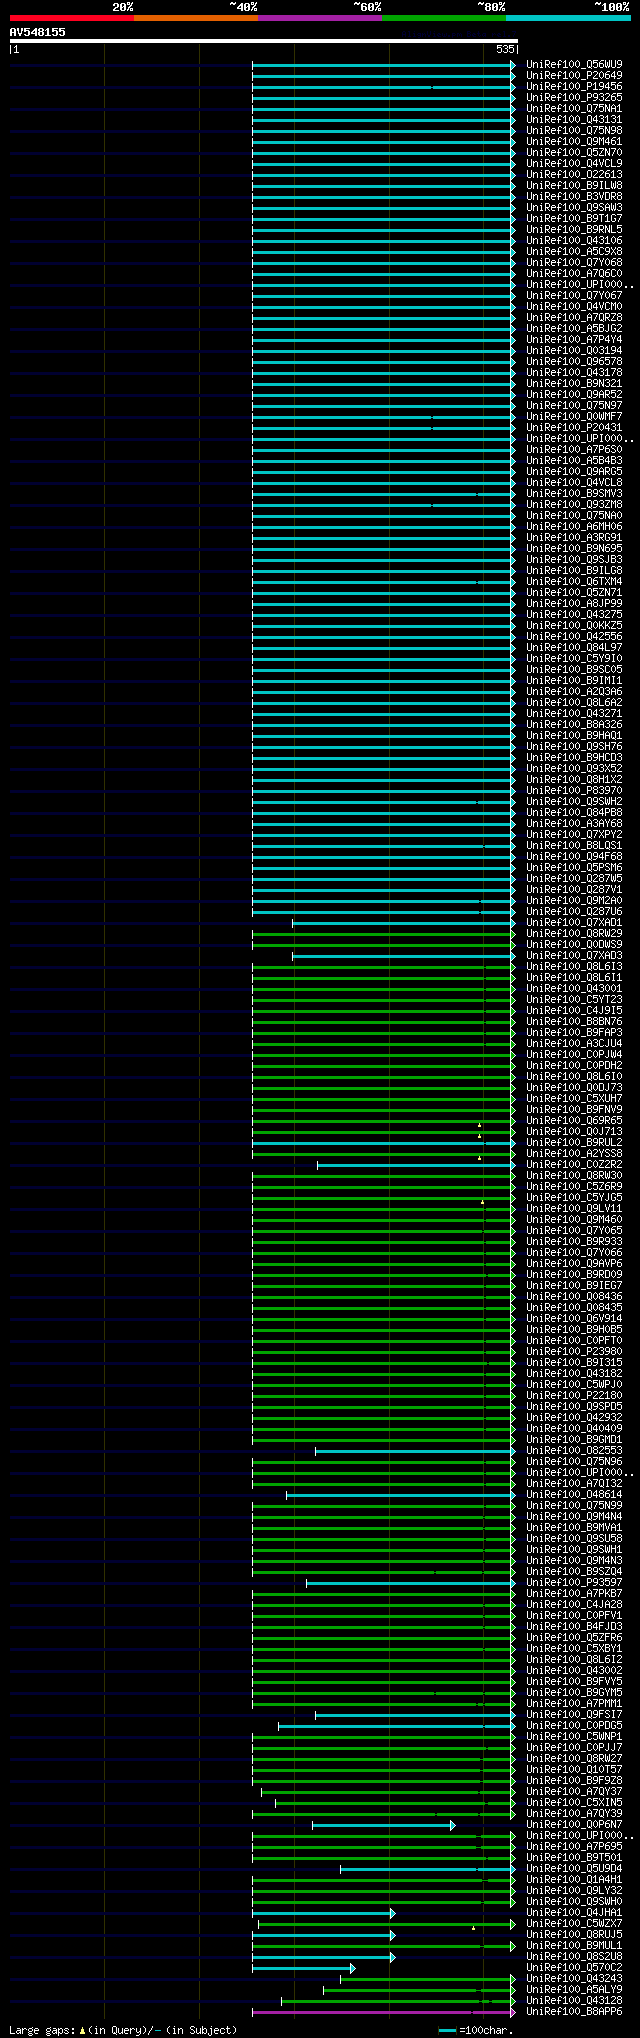This screenshot has height=2038, width=640.
Task: Select the UniRef100_Q5ZN70 label
Action: [x=574, y=152]
